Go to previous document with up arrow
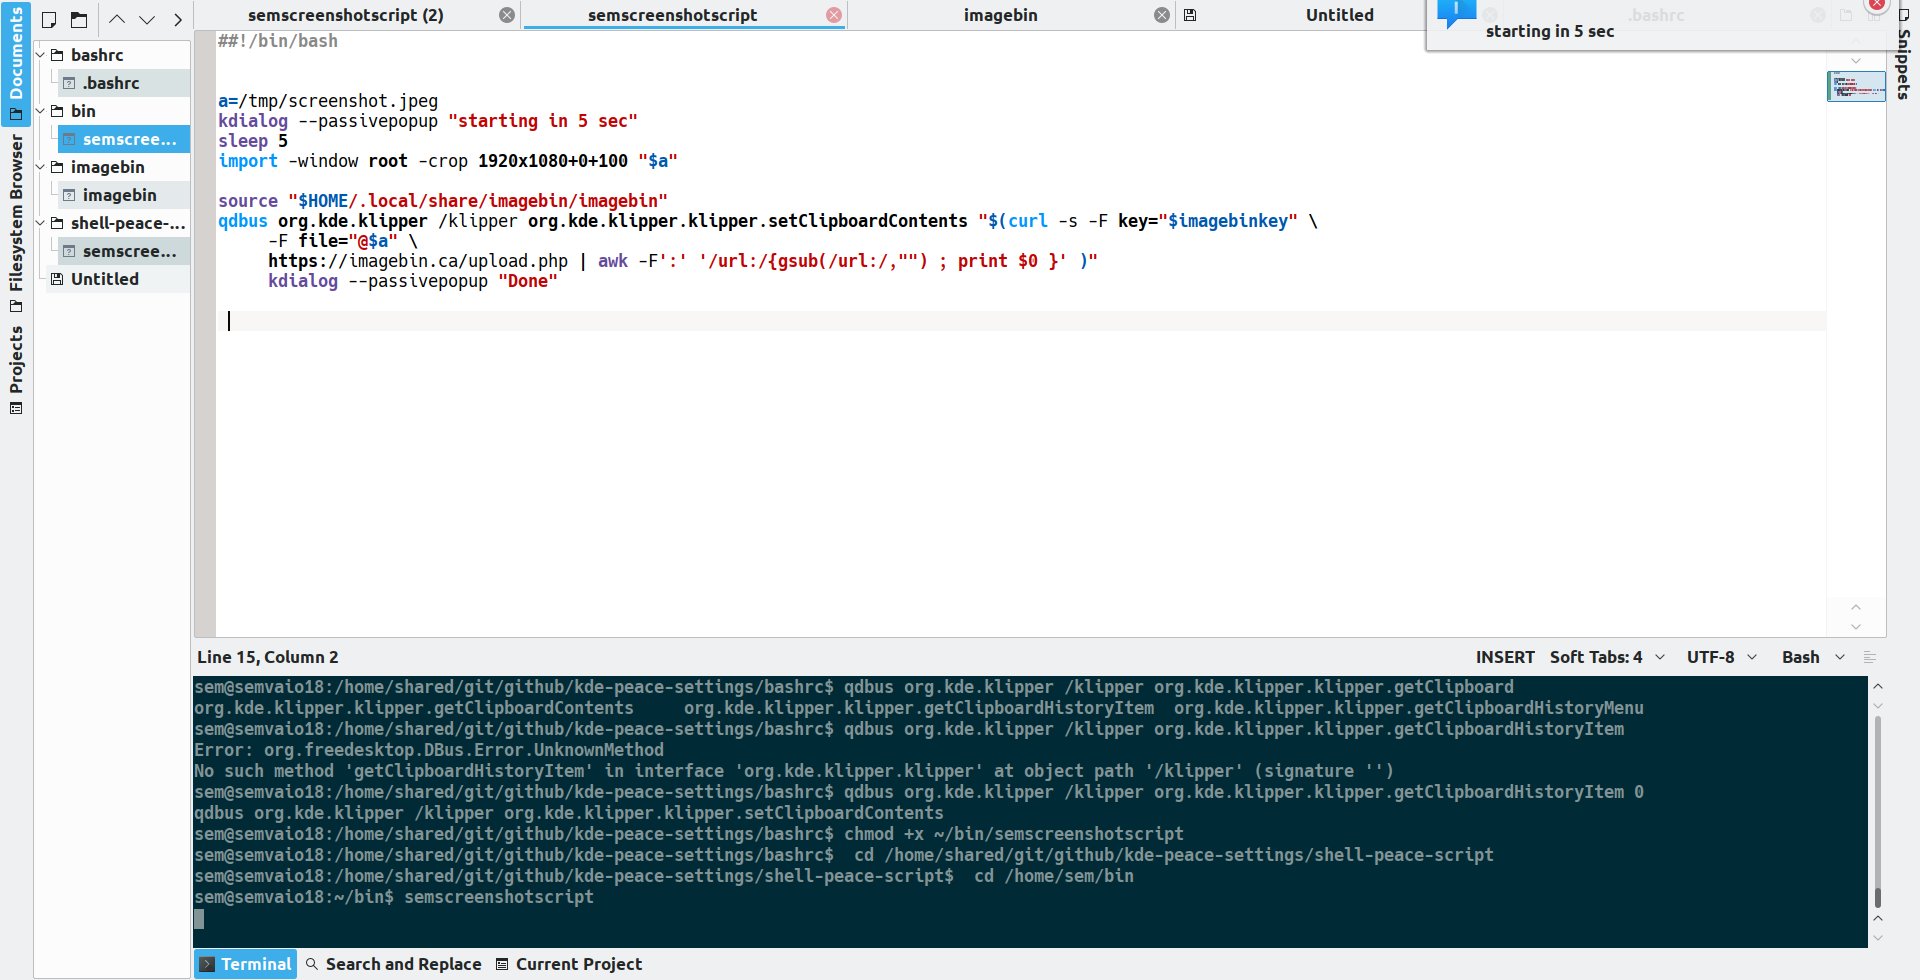1920x980 pixels. coord(117,19)
